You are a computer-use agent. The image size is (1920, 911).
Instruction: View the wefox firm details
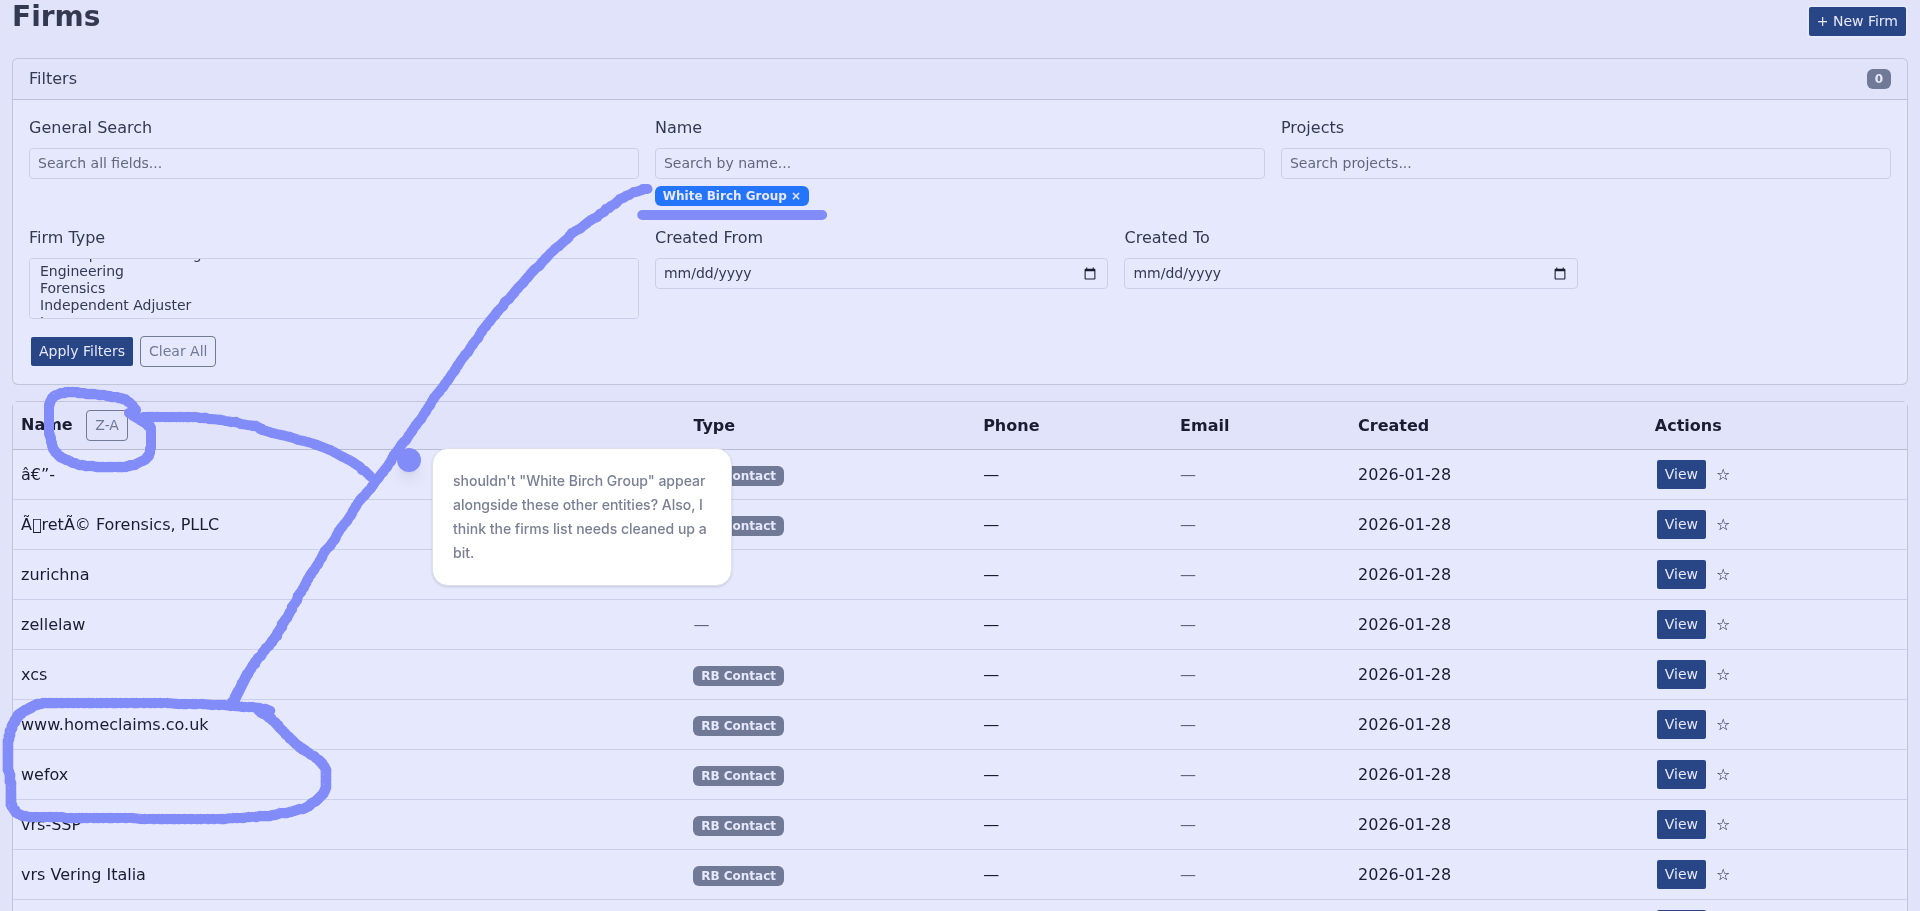tap(1680, 775)
